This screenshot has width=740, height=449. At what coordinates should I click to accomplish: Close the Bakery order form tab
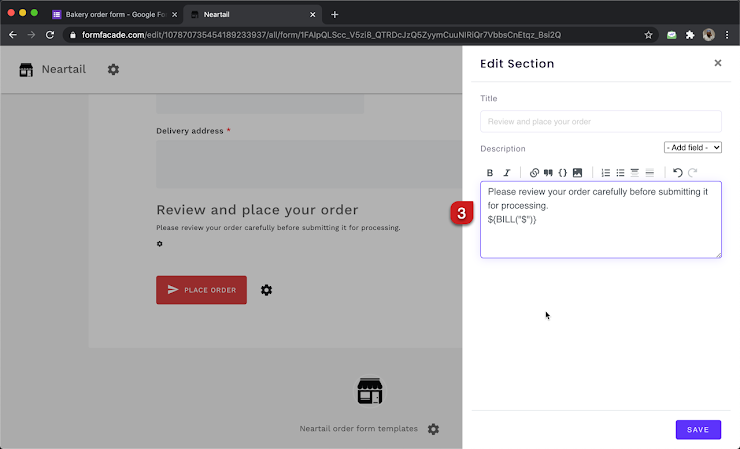click(x=175, y=15)
